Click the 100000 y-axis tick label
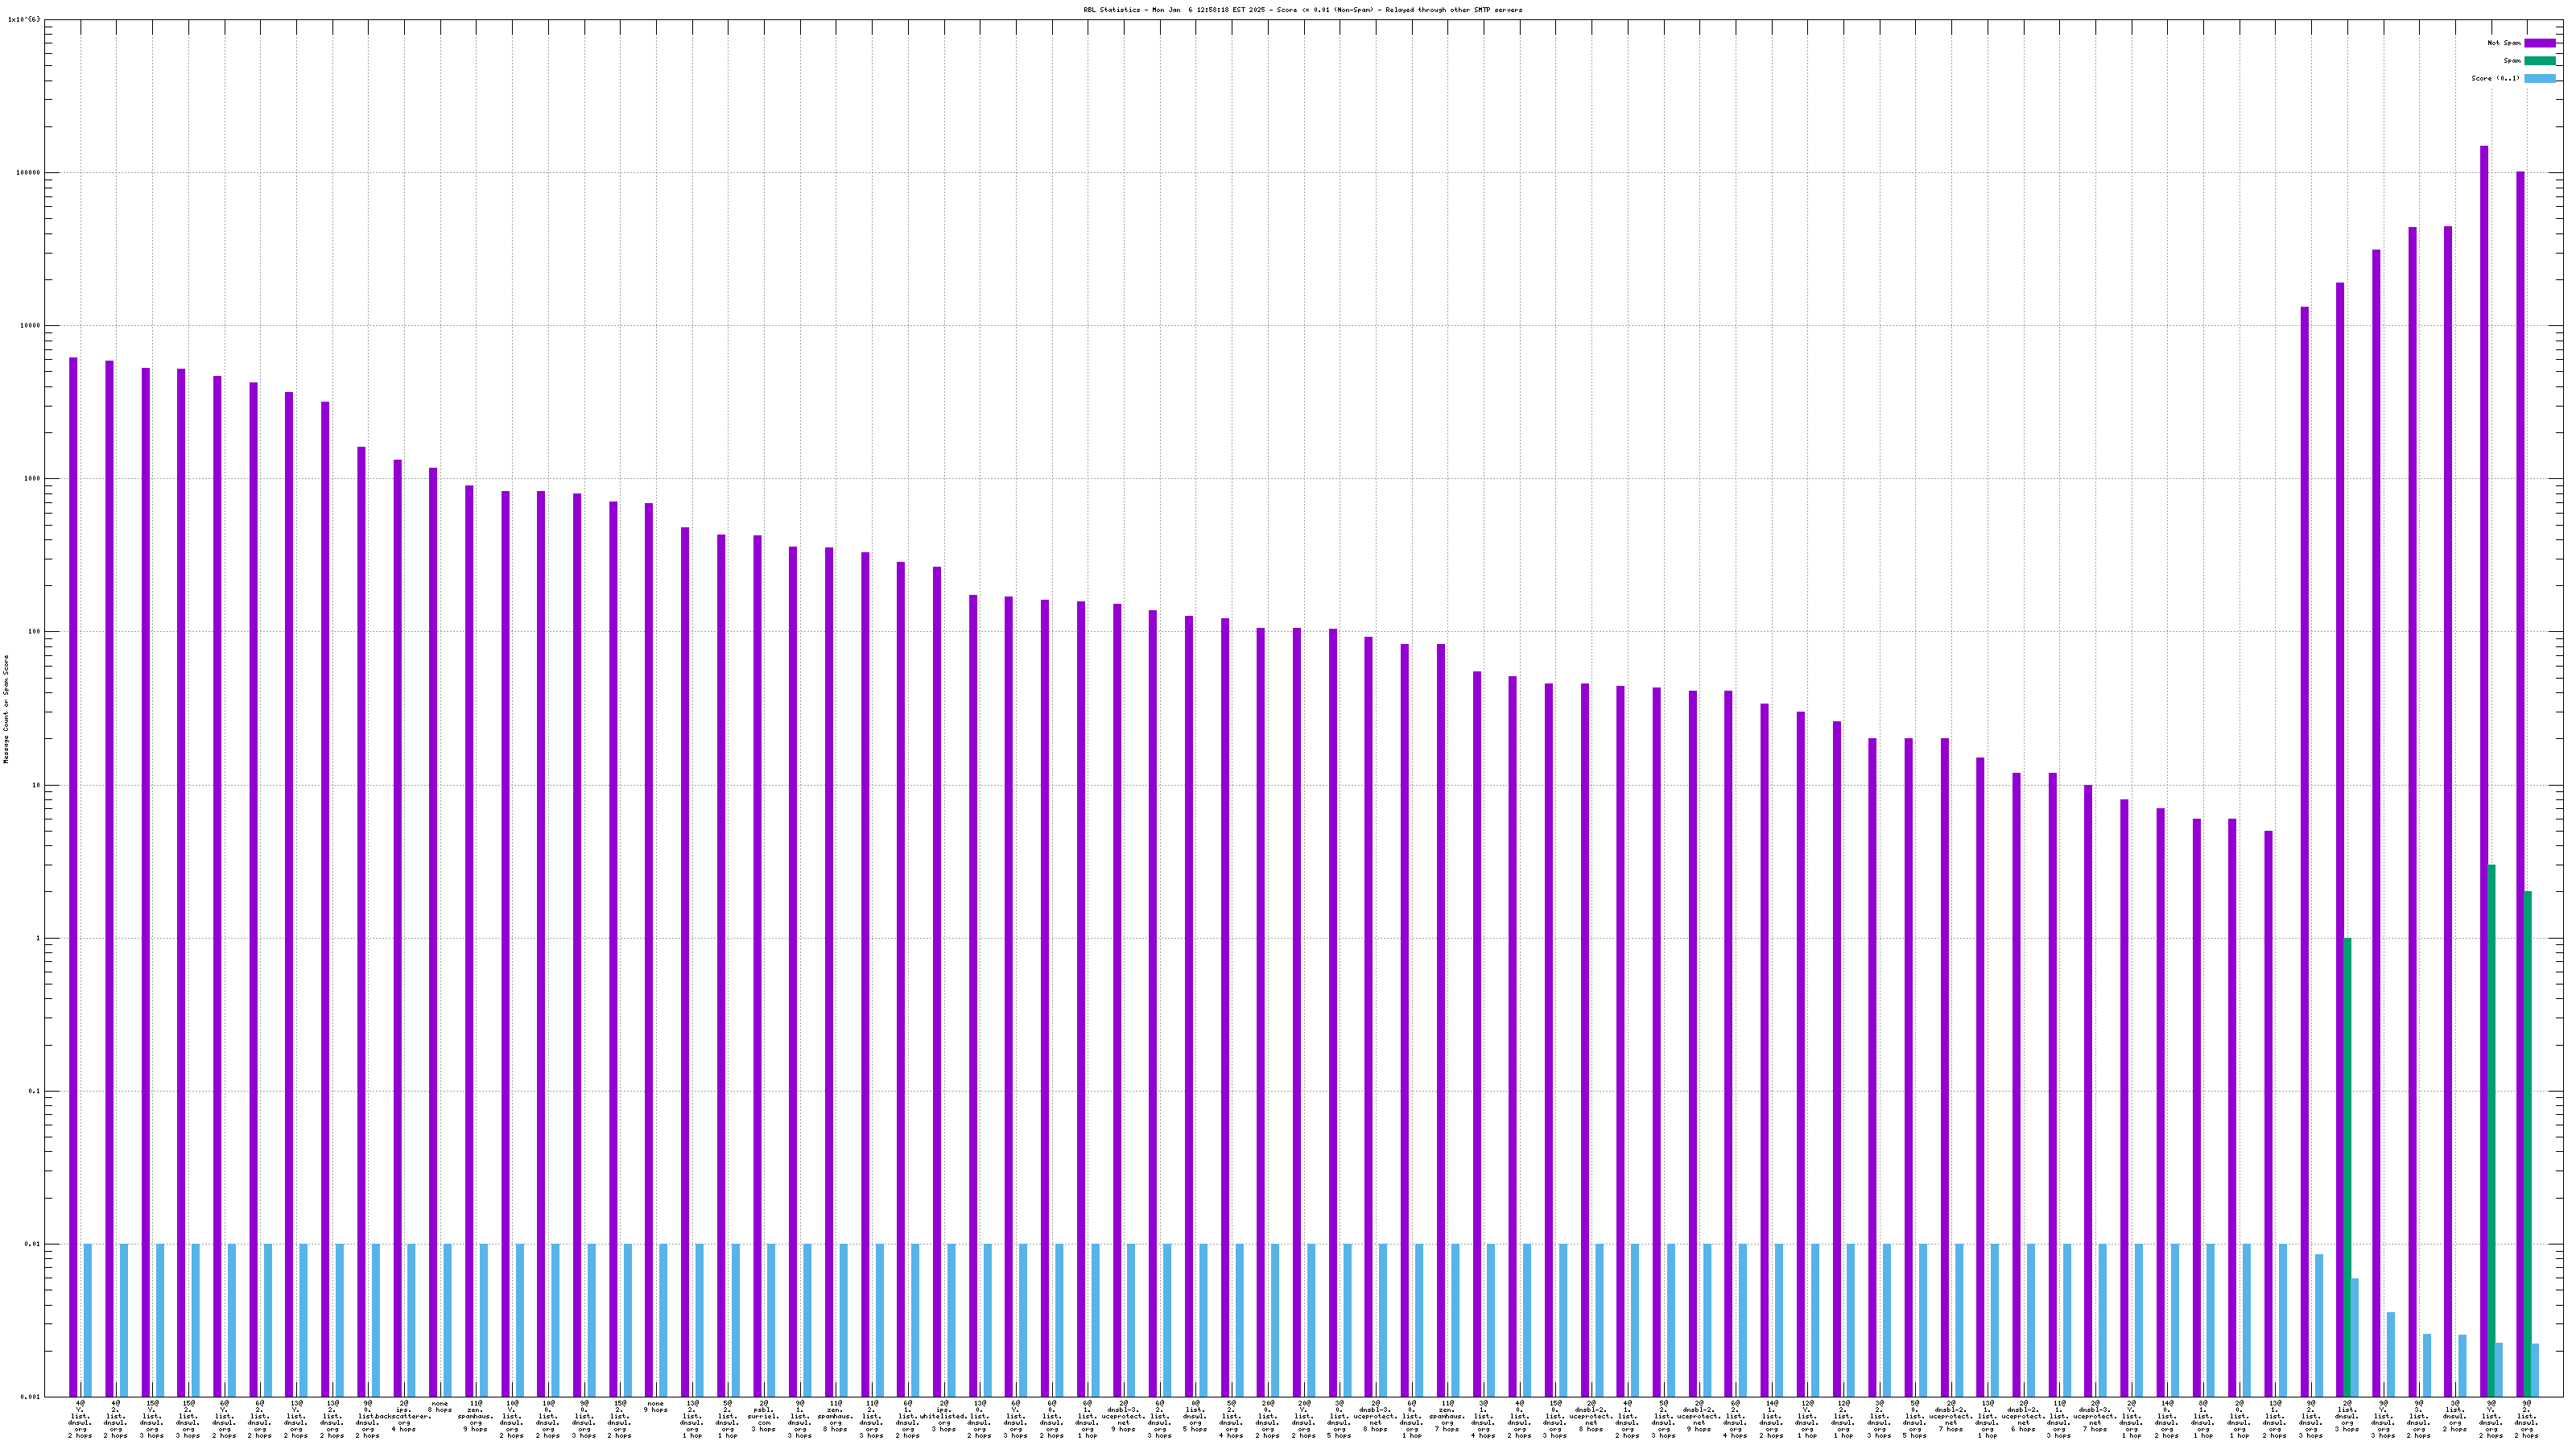This screenshot has width=2576, height=1449. 29,173
